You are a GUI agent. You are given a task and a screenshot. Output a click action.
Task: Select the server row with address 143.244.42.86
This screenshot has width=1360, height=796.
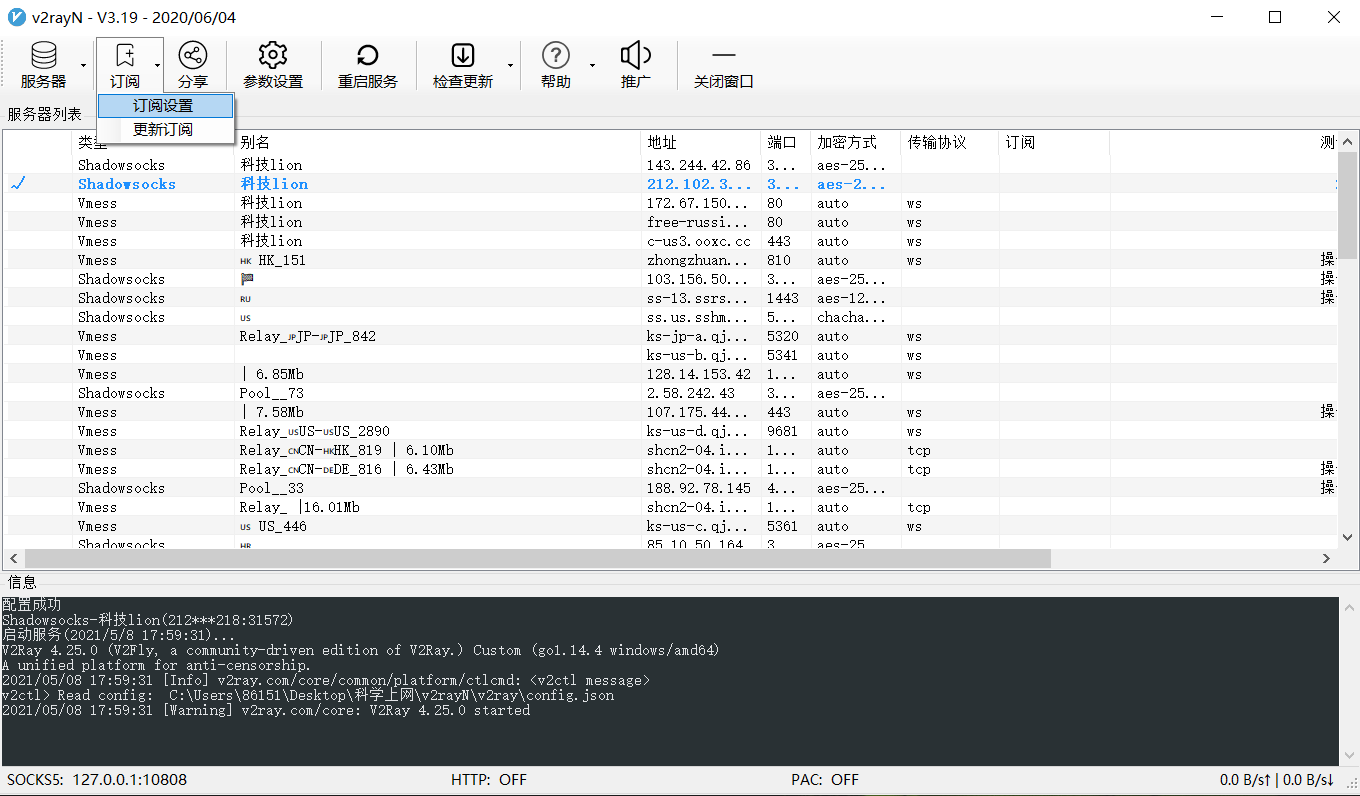(670, 165)
